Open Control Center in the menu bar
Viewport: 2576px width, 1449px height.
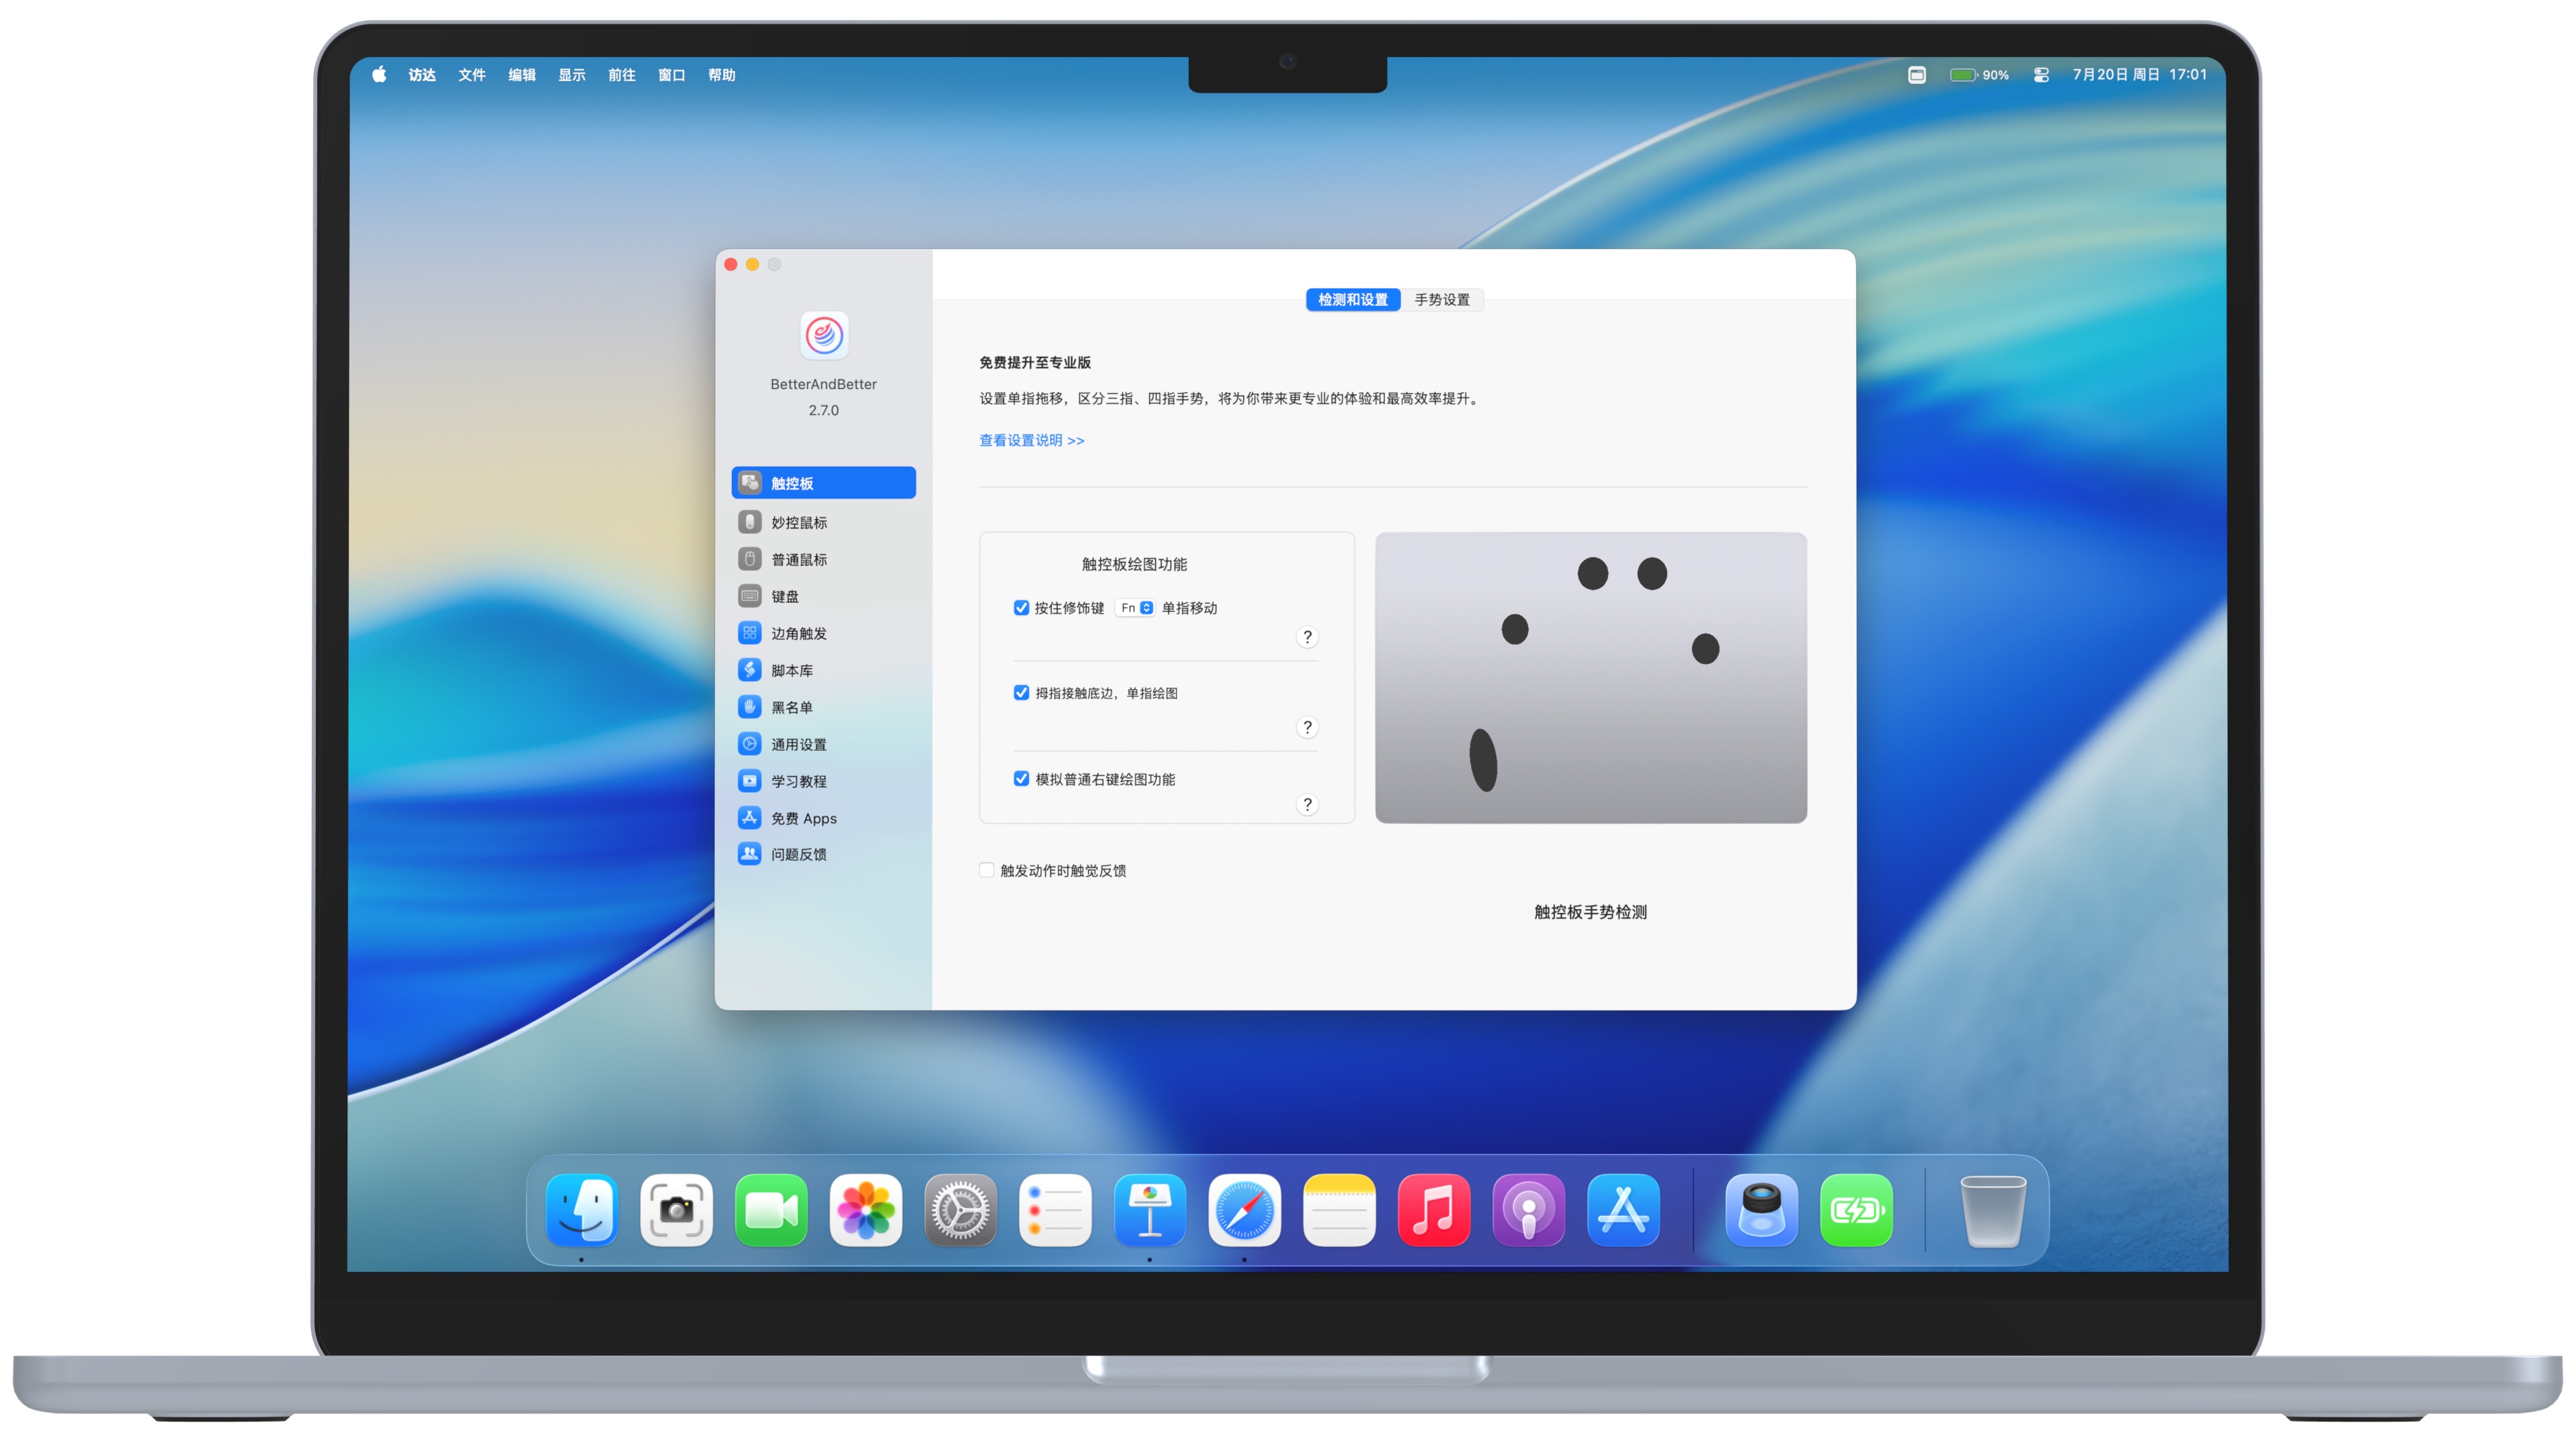click(x=2041, y=75)
